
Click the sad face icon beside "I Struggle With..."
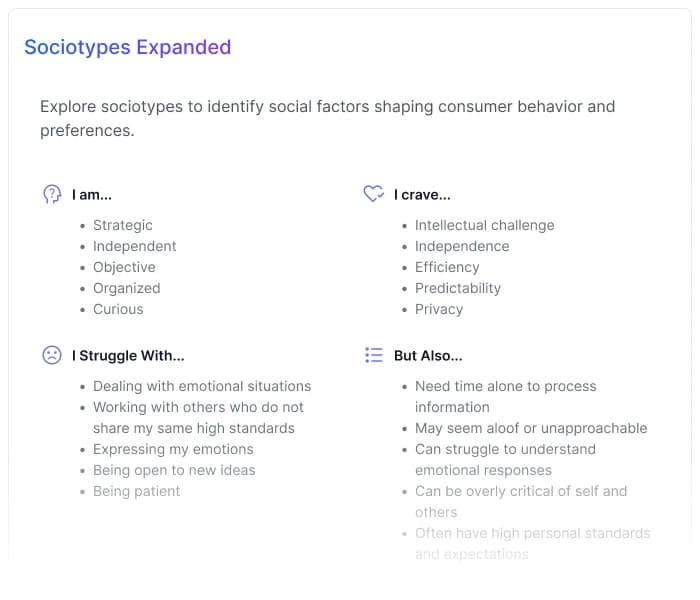click(x=52, y=355)
